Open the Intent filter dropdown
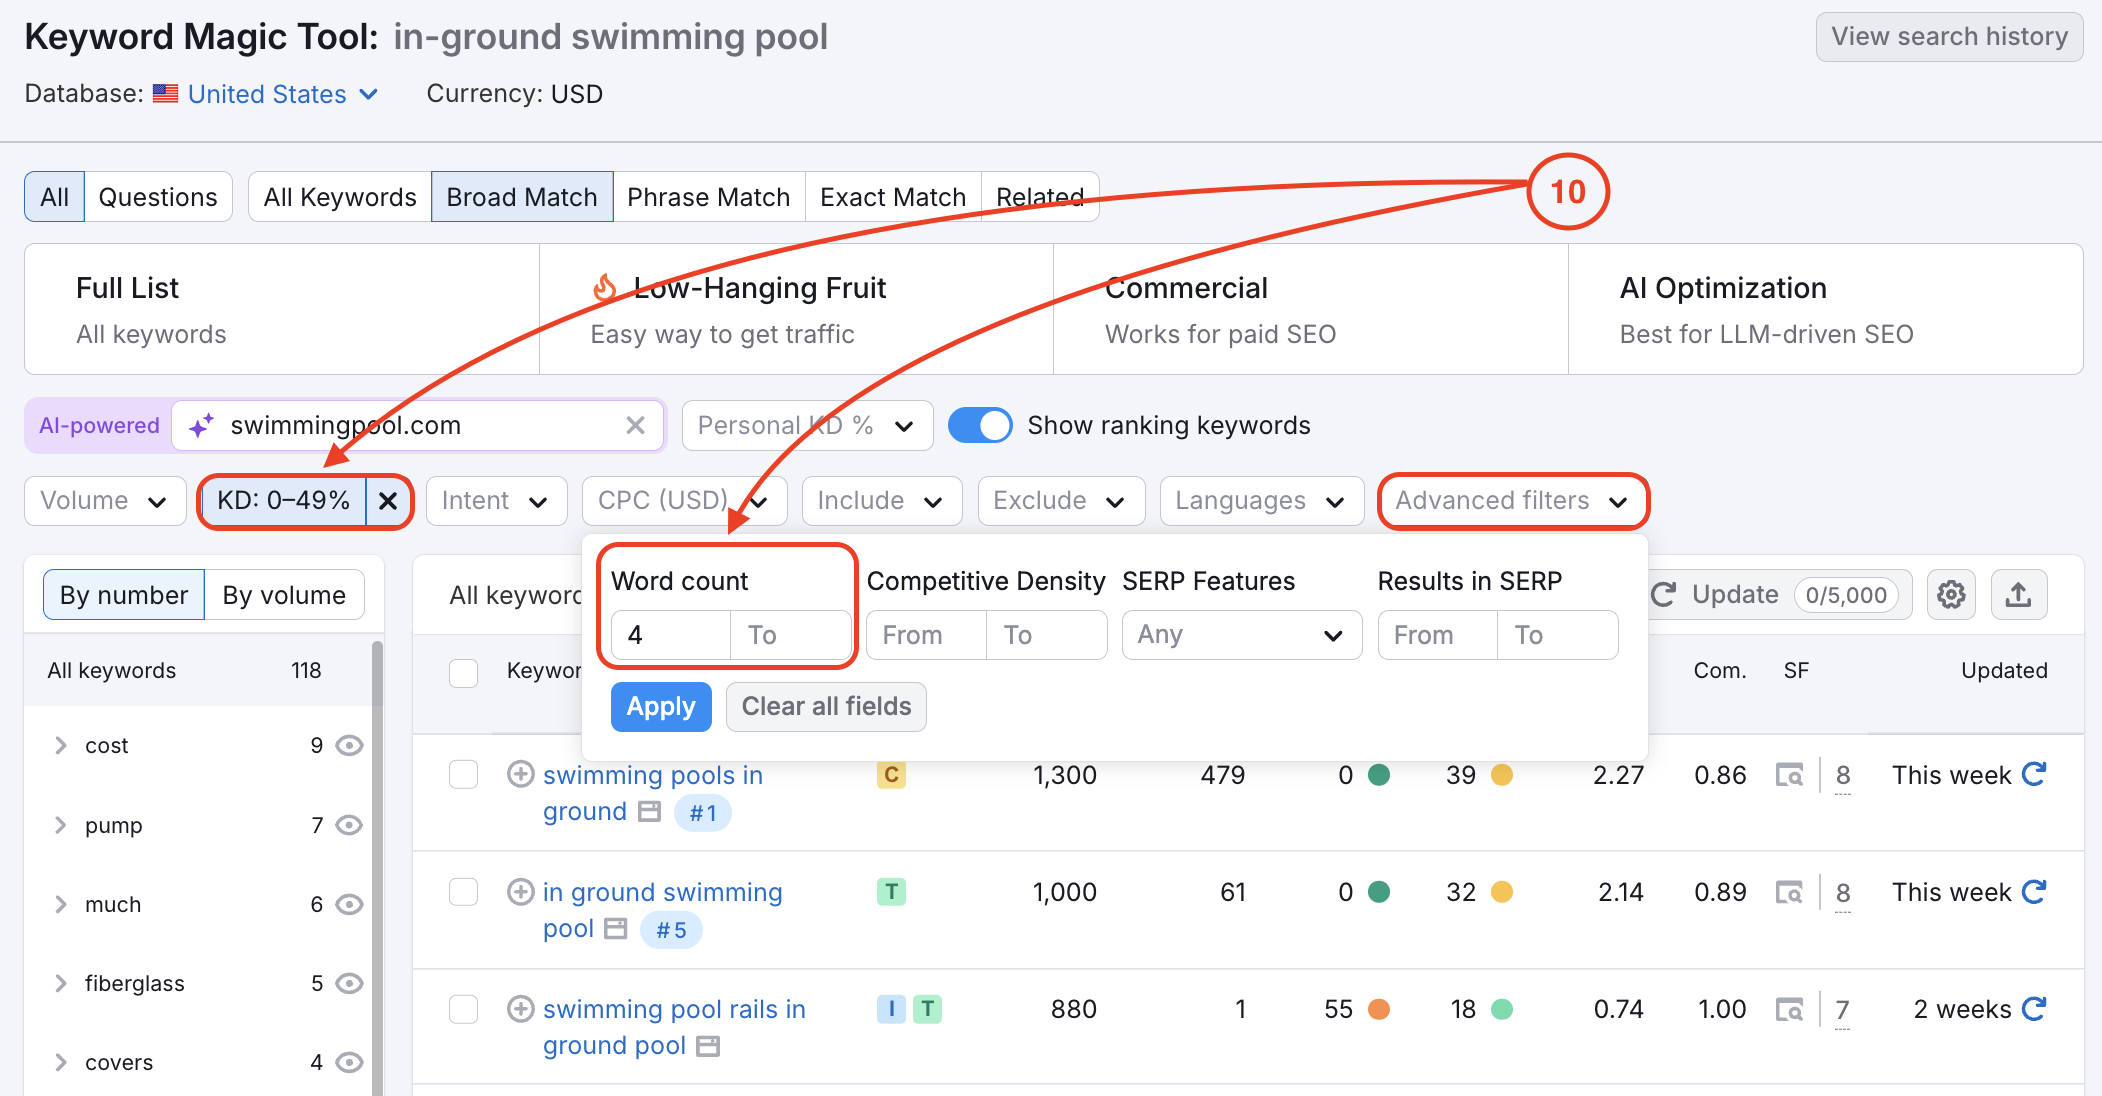 point(496,501)
